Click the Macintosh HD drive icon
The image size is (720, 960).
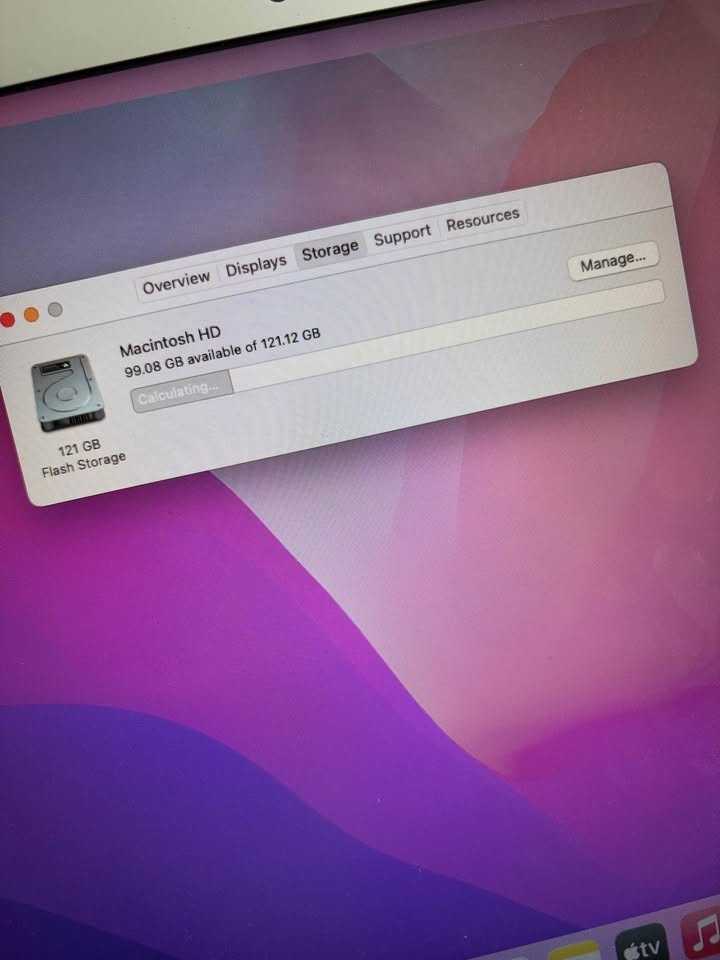[67, 393]
